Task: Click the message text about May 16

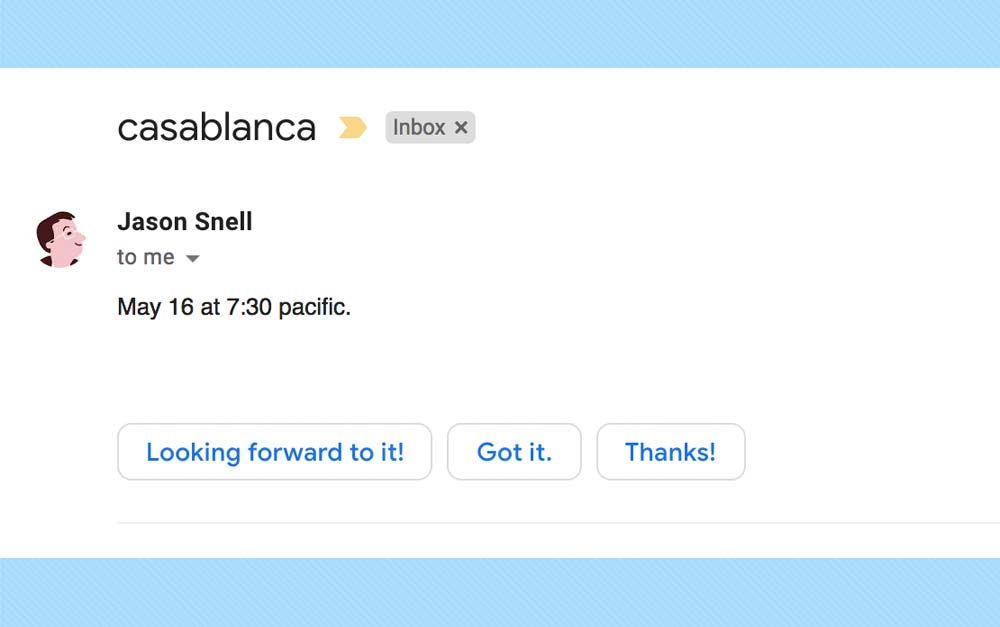Action: (233, 307)
